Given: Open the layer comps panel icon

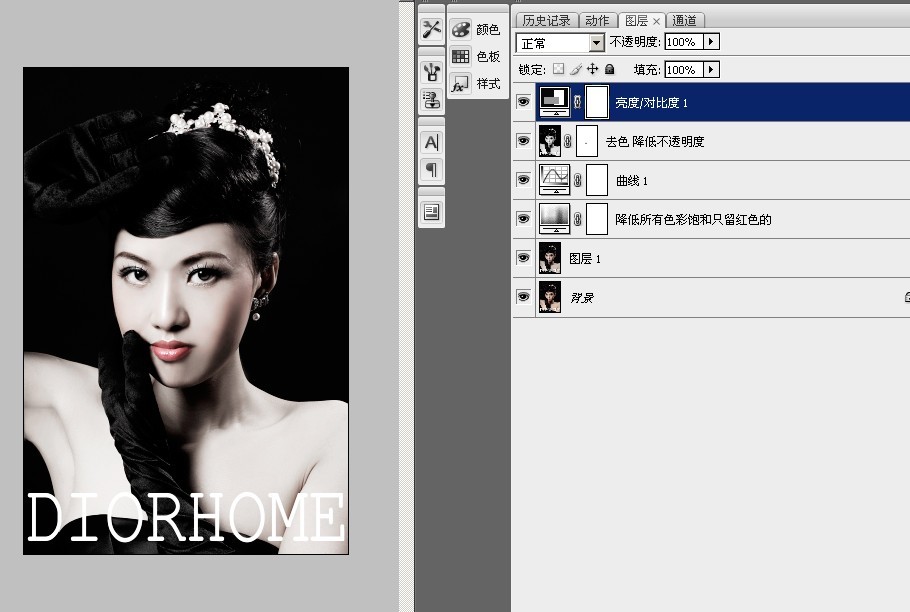Looking at the screenshot, I should 431,212.
